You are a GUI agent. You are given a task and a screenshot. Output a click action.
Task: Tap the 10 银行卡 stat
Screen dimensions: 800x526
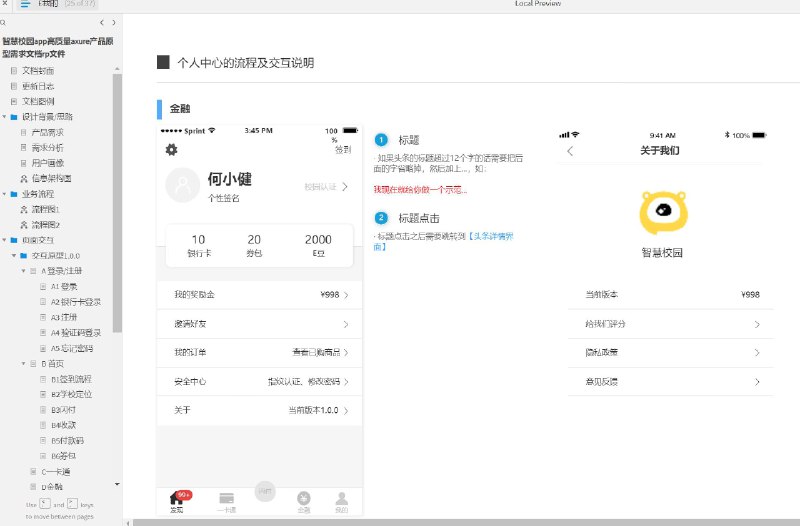coord(198,245)
